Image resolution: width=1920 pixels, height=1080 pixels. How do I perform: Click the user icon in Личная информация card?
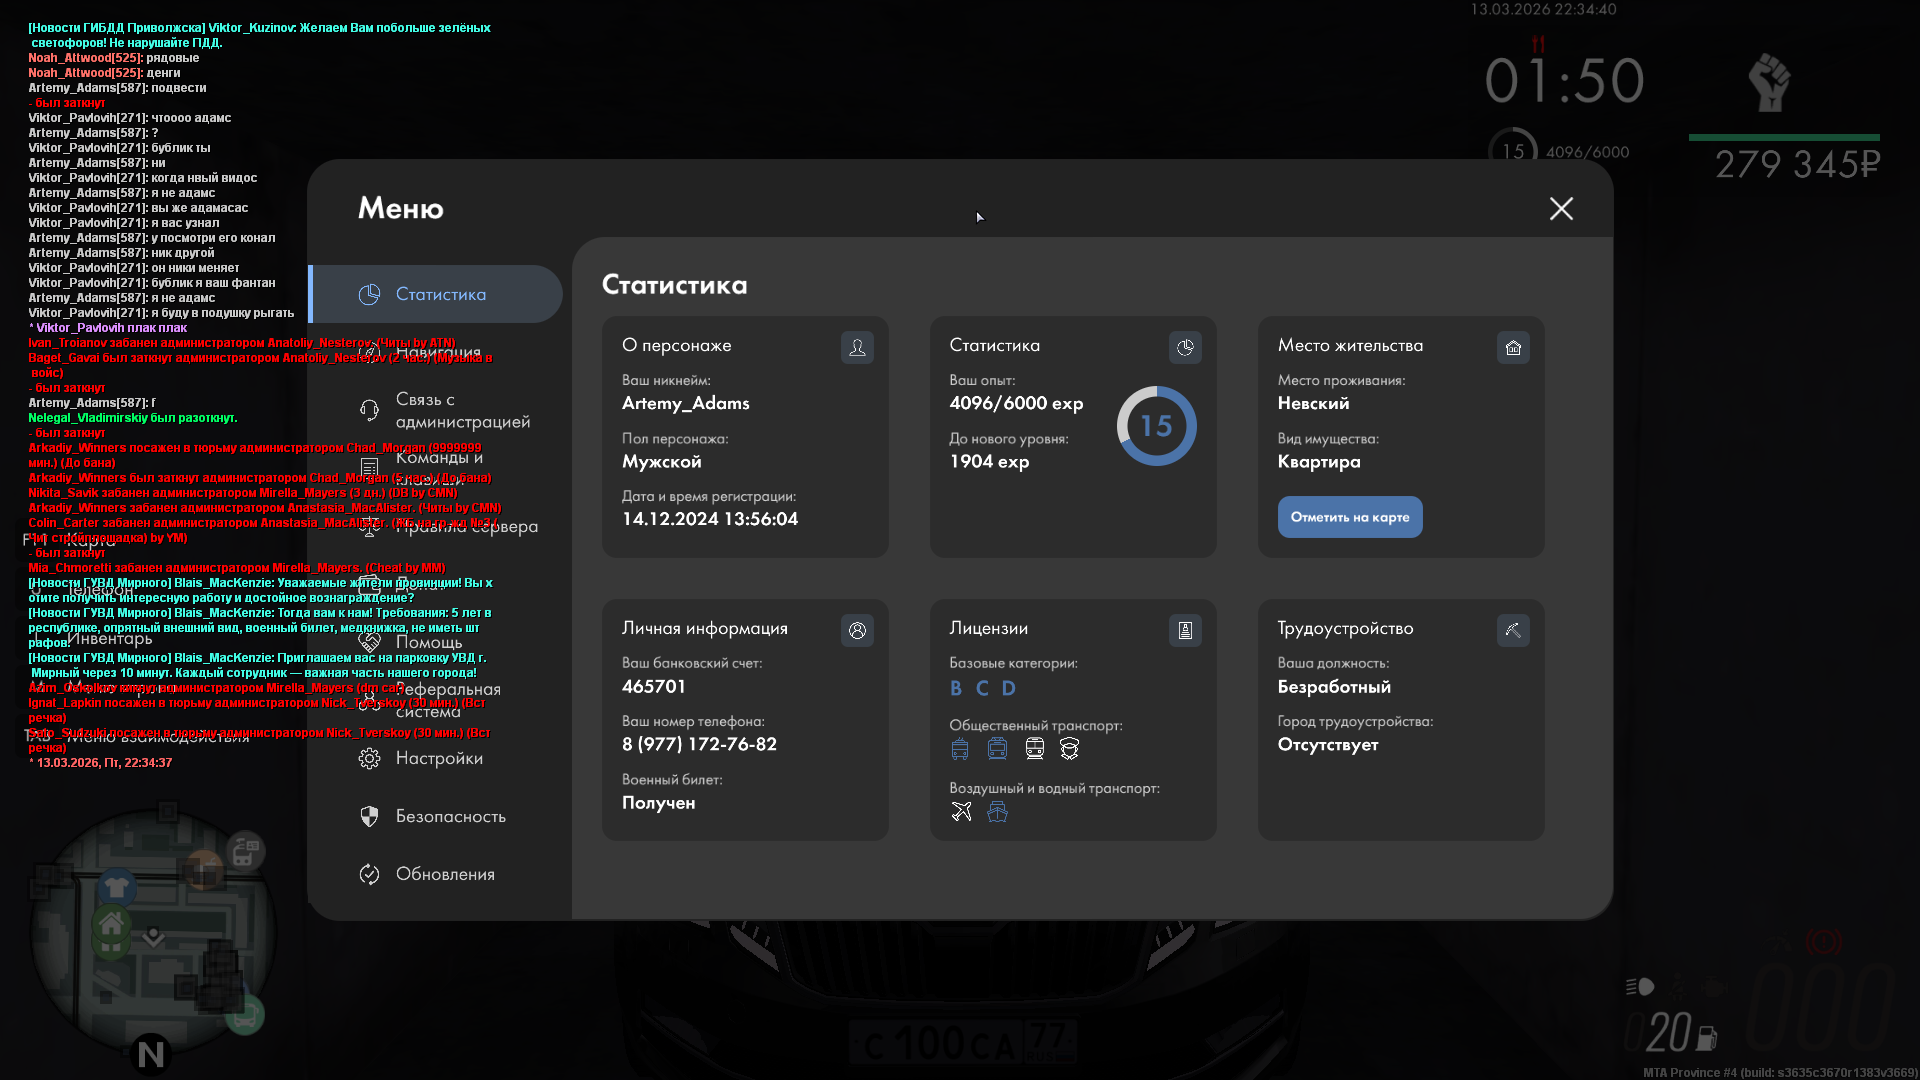tap(857, 630)
